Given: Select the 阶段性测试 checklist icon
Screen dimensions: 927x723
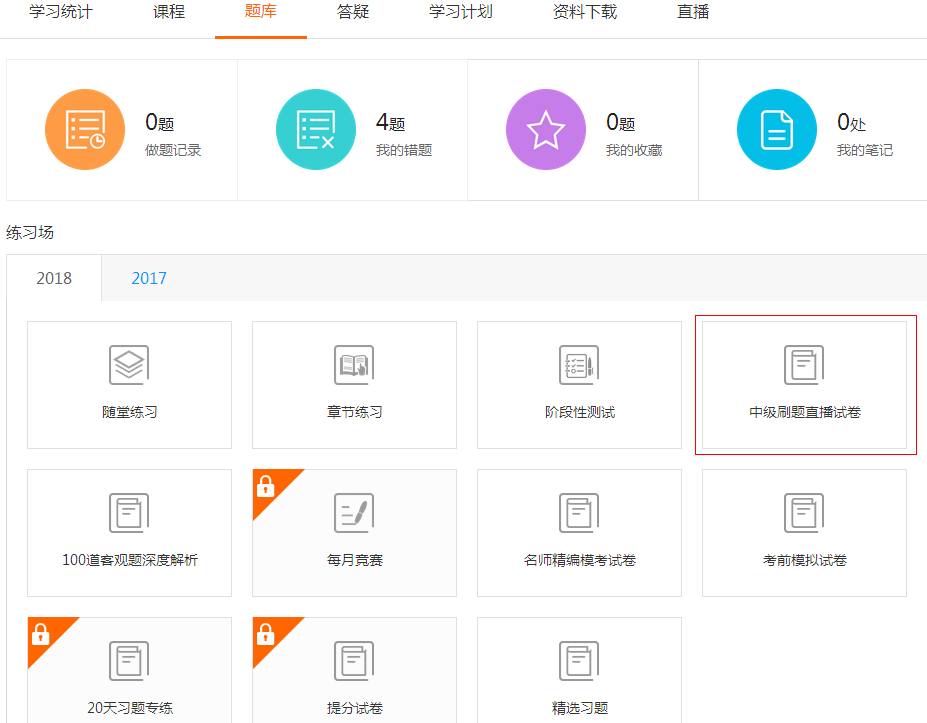Looking at the screenshot, I should coord(579,364).
